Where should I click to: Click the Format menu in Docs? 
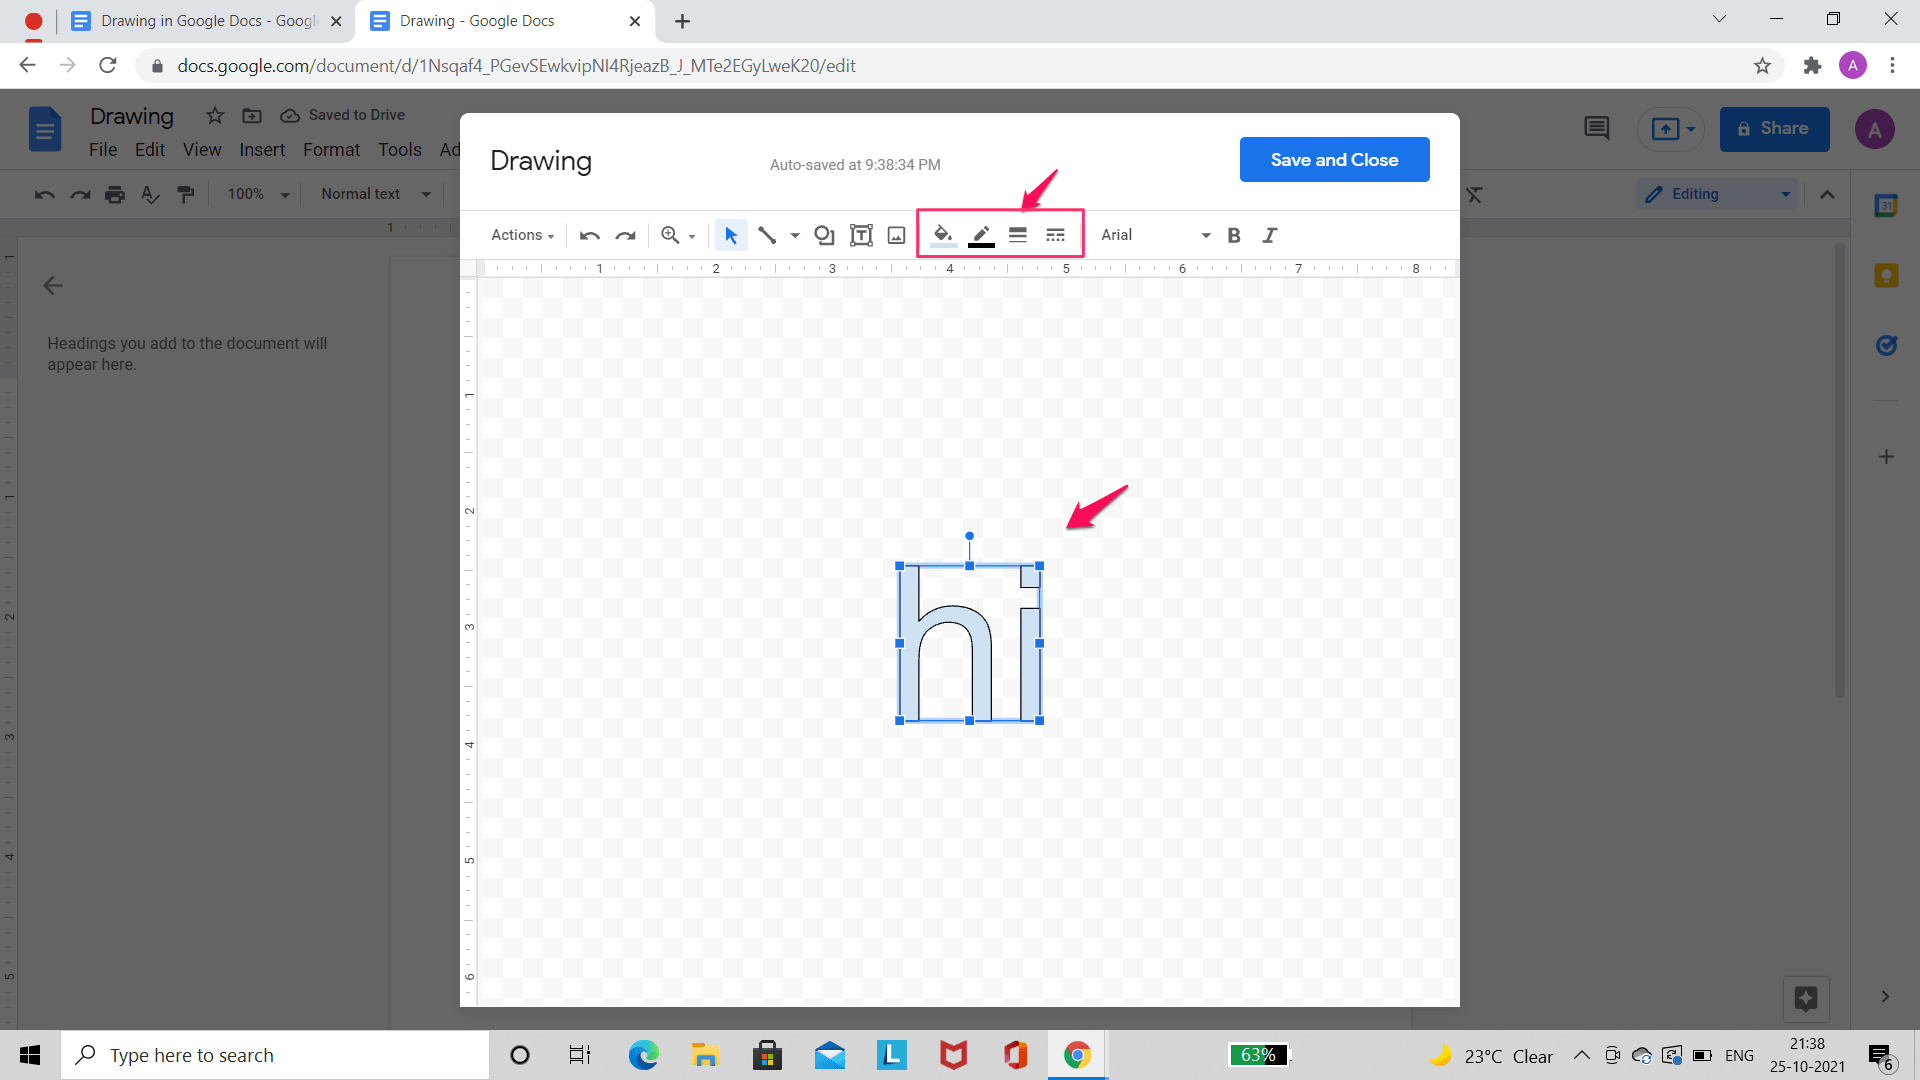tap(330, 149)
